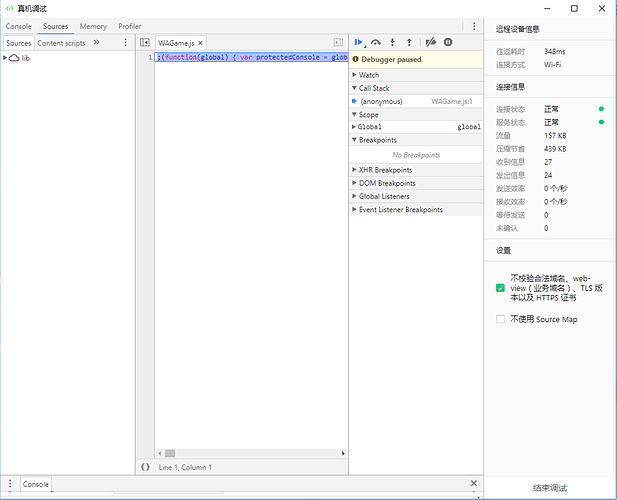Click line number 1 in gutter
Image resolution: width=617 pixels, height=500 pixels.
pyautogui.click(x=150, y=57)
